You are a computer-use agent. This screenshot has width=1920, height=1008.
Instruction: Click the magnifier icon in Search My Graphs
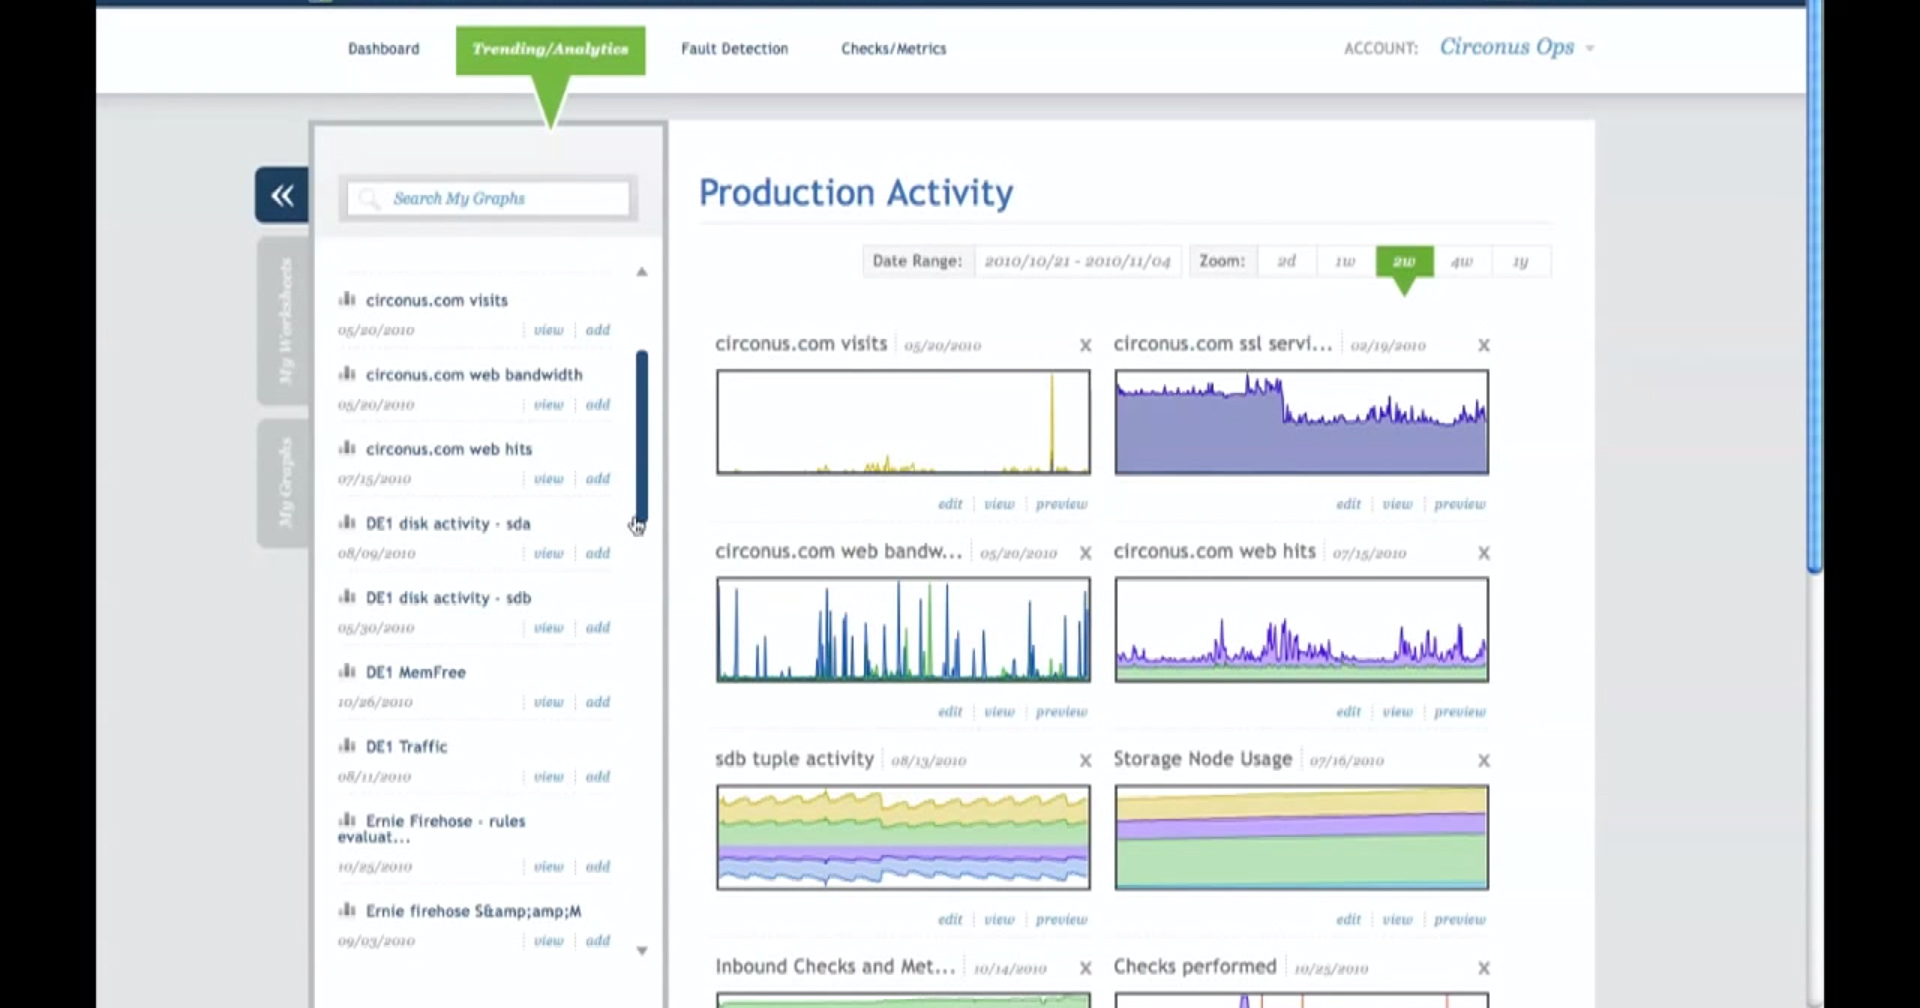coord(369,198)
